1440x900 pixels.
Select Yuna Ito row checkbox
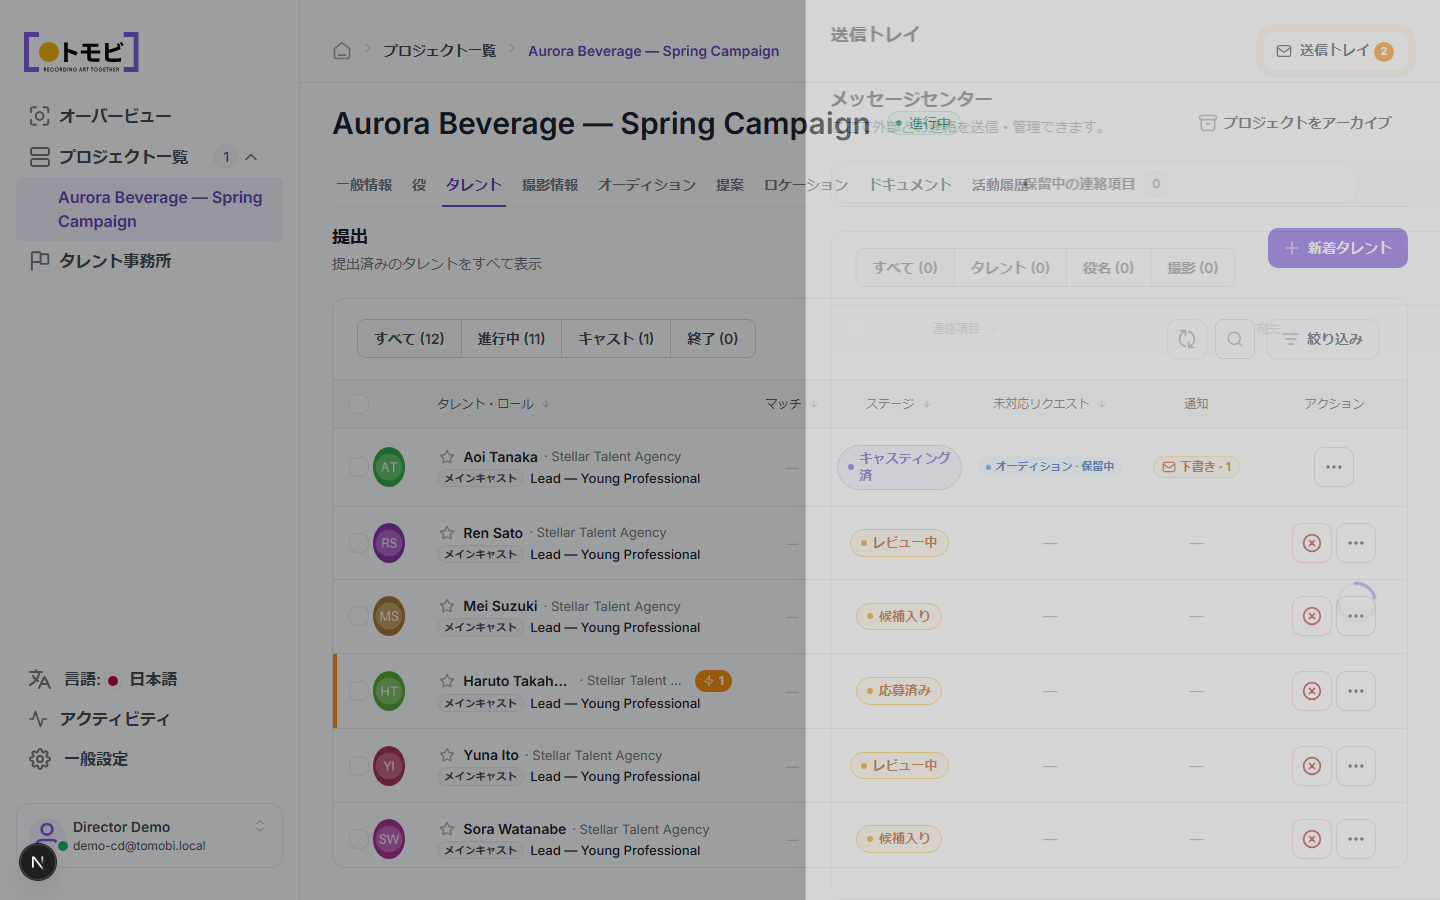click(358, 766)
